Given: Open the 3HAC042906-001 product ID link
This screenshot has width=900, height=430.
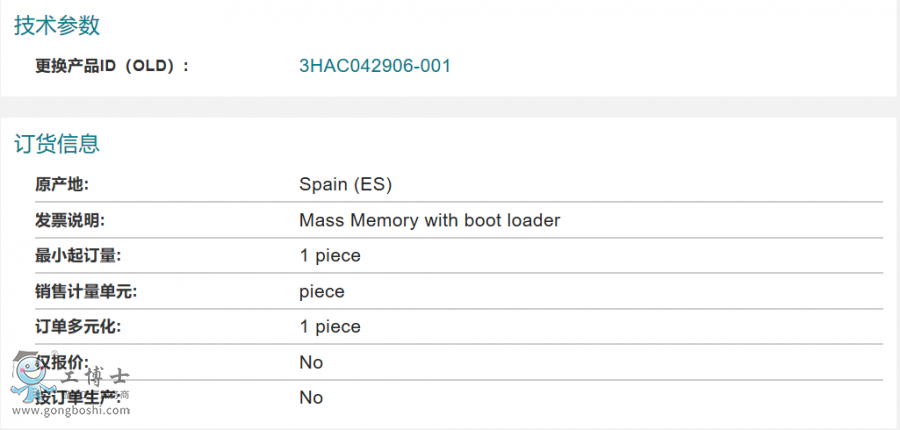Looking at the screenshot, I should pyautogui.click(x=375, y=66).
